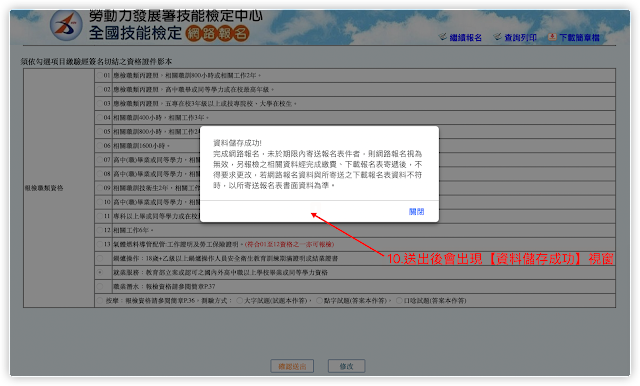
Task: Click the 查詢列印 link in the header
Action: 520,38
